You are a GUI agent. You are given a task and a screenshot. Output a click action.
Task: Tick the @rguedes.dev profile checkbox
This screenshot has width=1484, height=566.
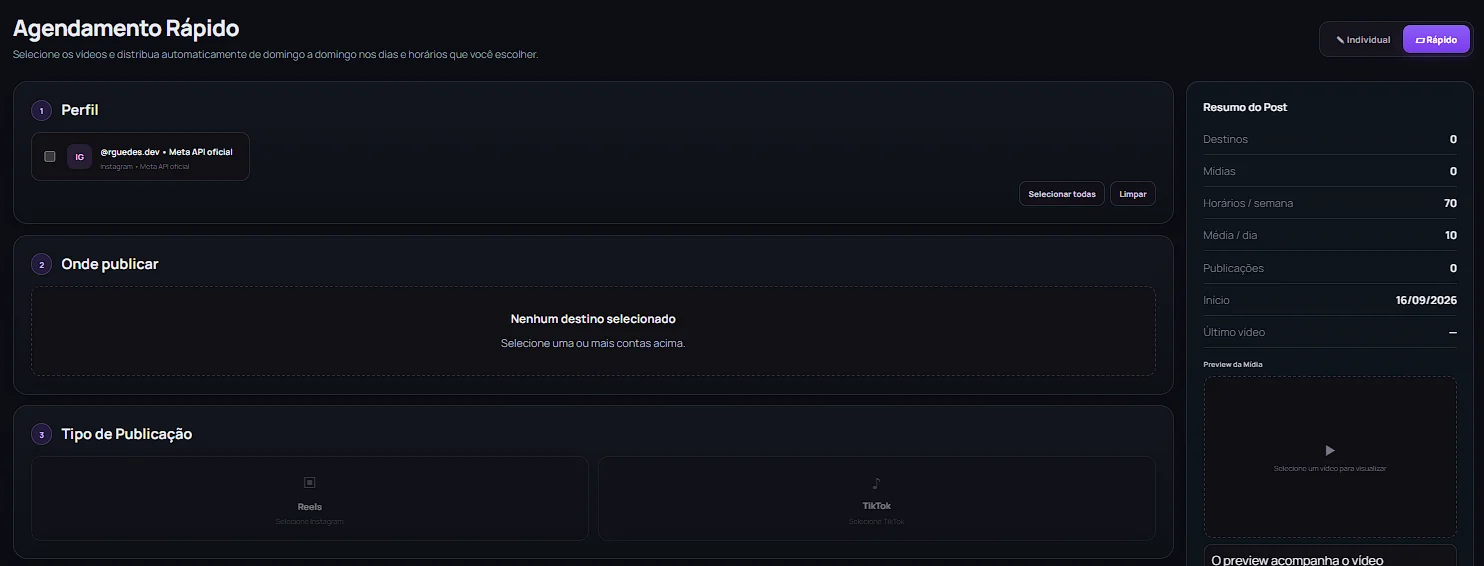coord(50,156)
